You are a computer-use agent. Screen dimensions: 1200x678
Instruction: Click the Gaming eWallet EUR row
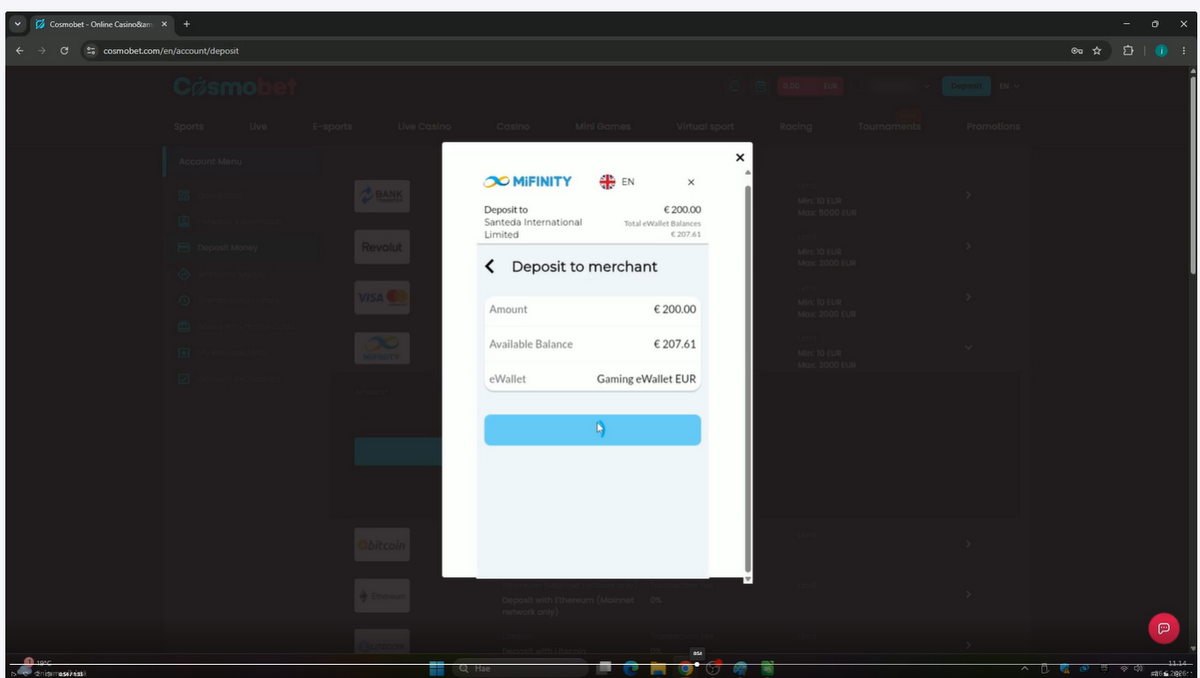592,379
